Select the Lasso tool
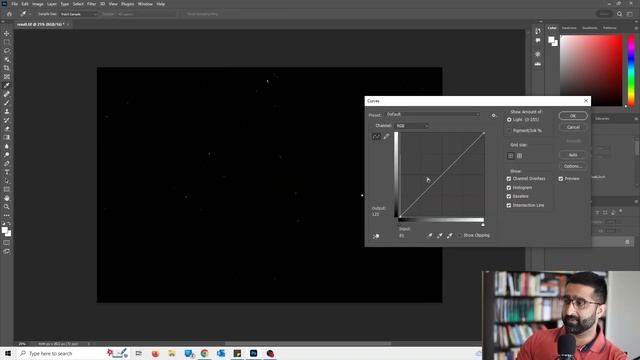The height and width of the screenshot is (360, 640). pyautogui.click(x=7, y=51)
